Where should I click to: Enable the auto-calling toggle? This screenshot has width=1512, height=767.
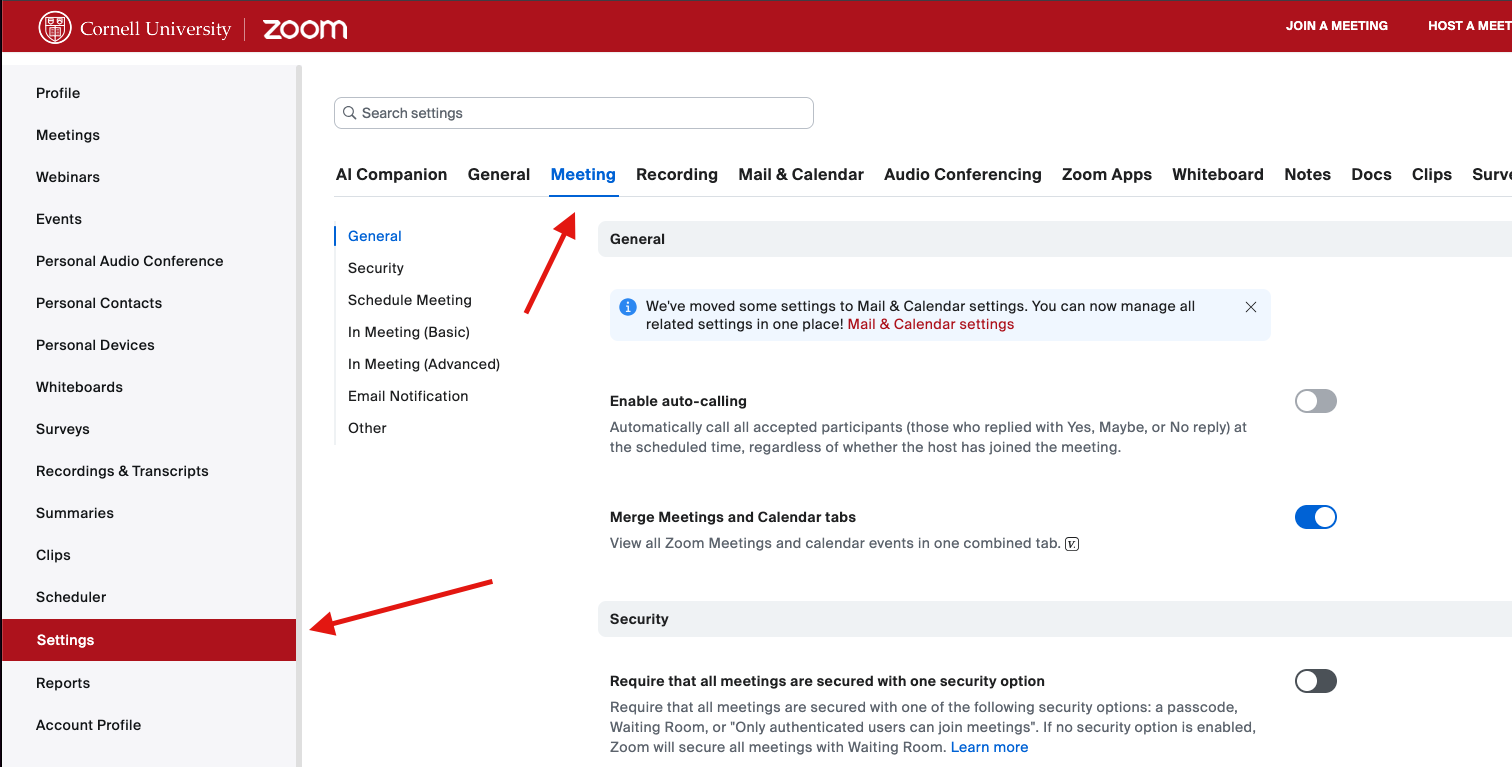[x=1315, y=401]
